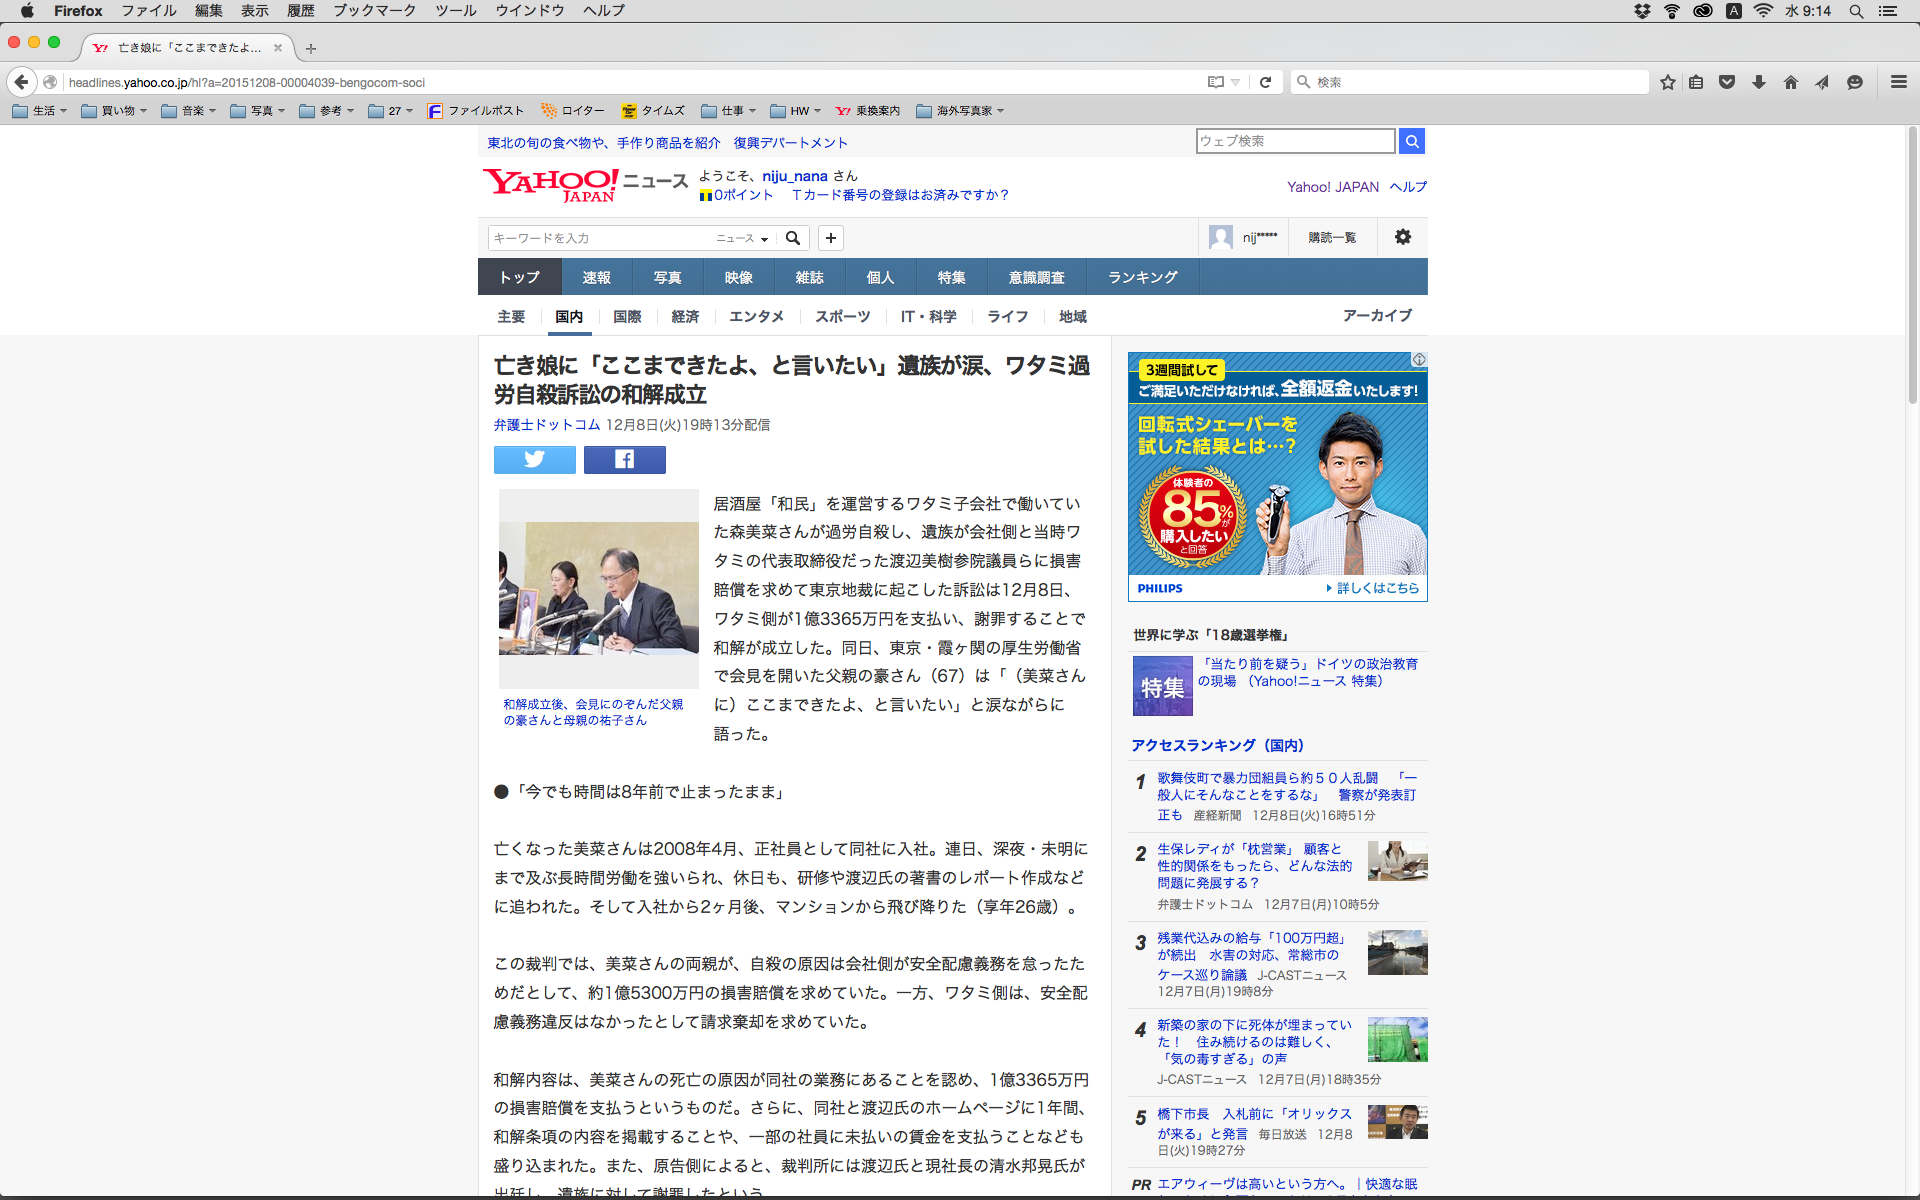Open Firefox hamburger menu
1920x1200 pixels.
(x=1898, y=82)
